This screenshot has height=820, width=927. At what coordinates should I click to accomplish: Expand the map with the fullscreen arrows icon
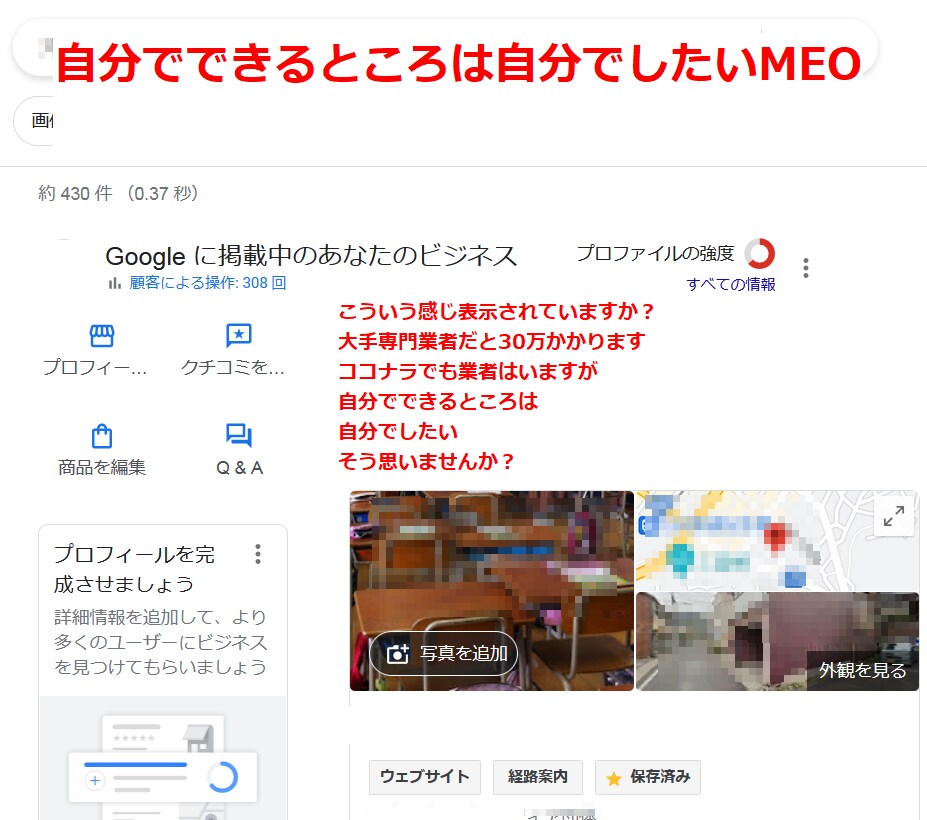895,517
